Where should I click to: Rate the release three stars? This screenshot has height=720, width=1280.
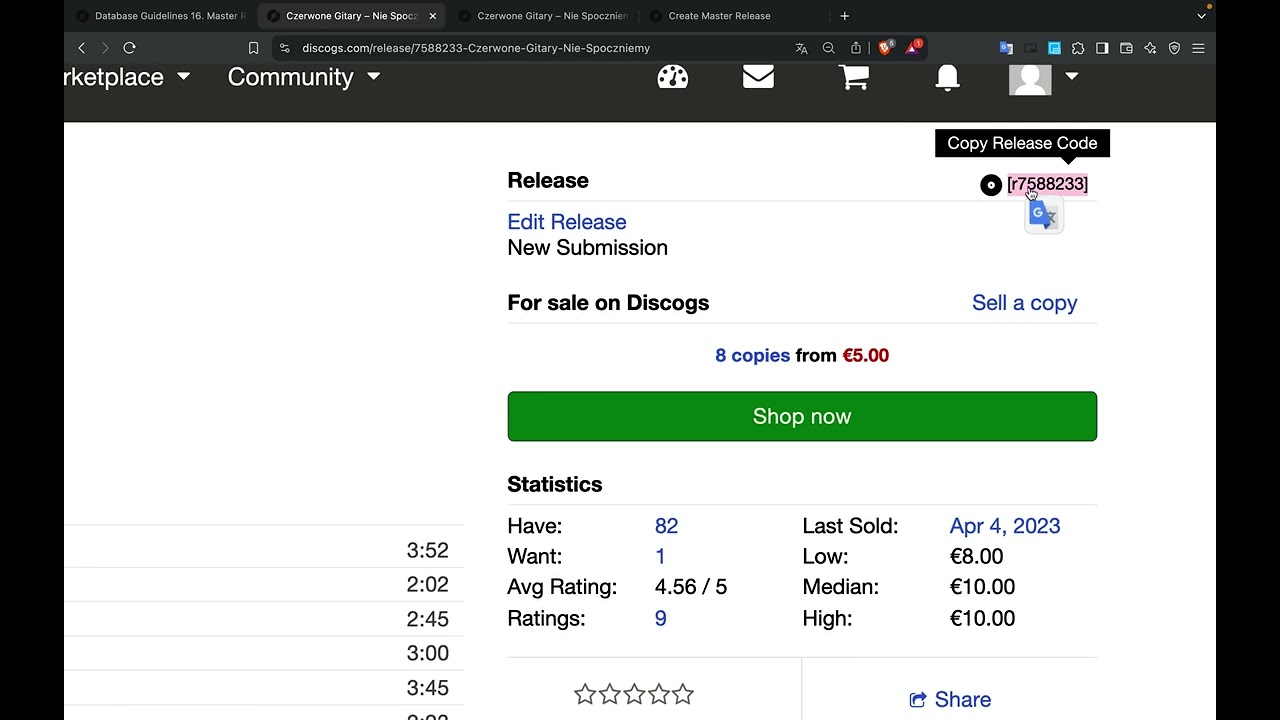(x=634, y=694)
